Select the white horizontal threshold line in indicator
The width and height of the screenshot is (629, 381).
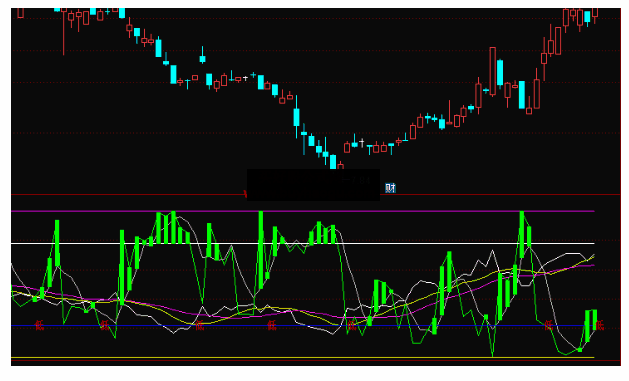302,243
